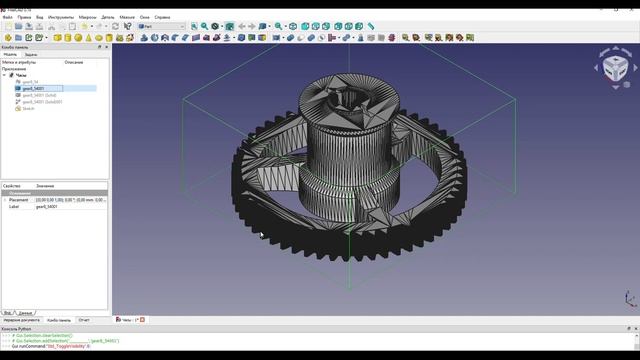Switch to the Комбо панель bottom tab
This screenshot has width=640, height=360.
[59, 320]
